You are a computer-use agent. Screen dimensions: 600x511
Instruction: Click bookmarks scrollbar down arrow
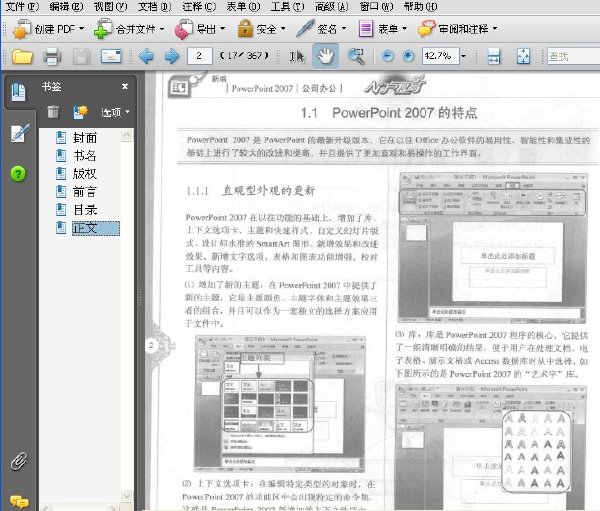(127, 495)
